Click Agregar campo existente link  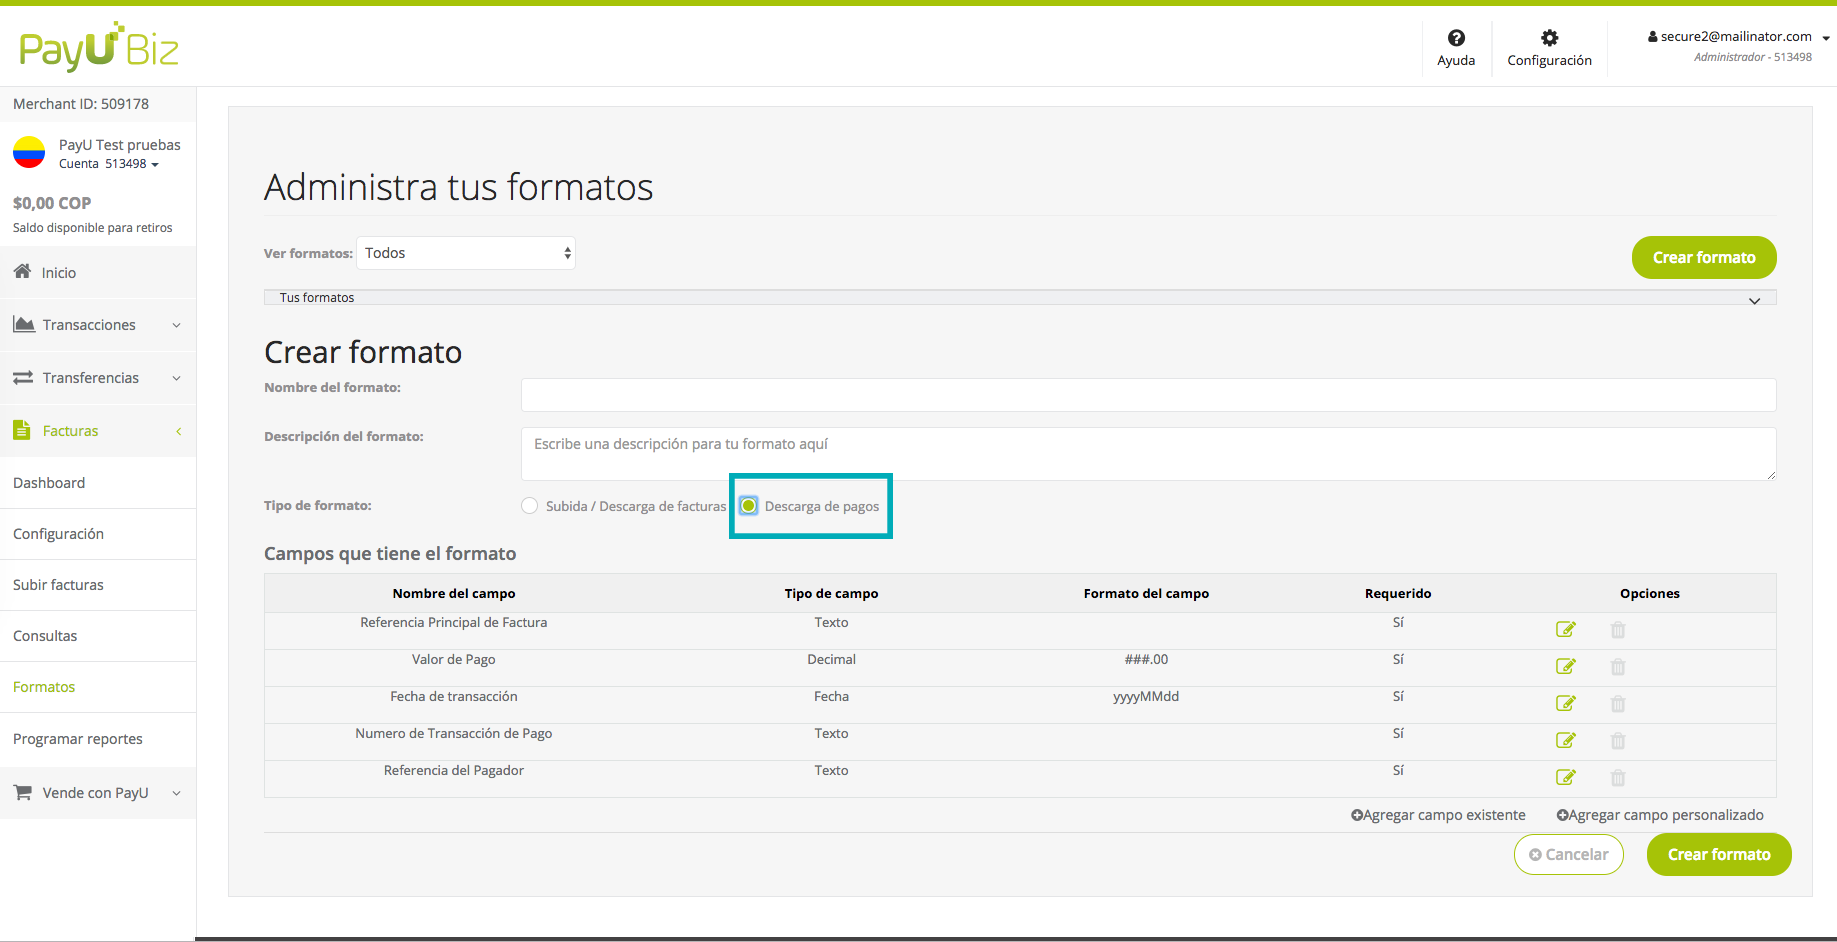[1438, 815]
